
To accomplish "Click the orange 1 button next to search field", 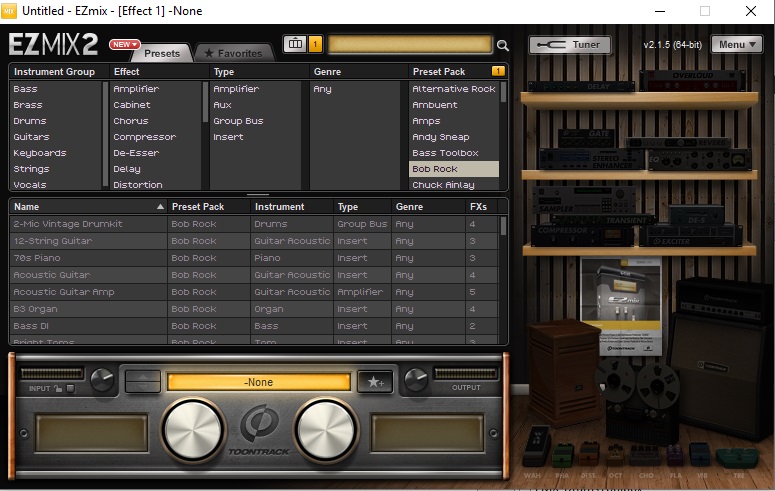I will (315, 44).
